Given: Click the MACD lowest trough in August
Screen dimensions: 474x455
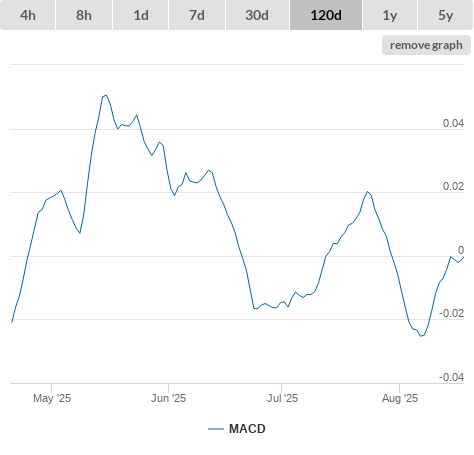Looking at the screenshot, I should (421, 336).
